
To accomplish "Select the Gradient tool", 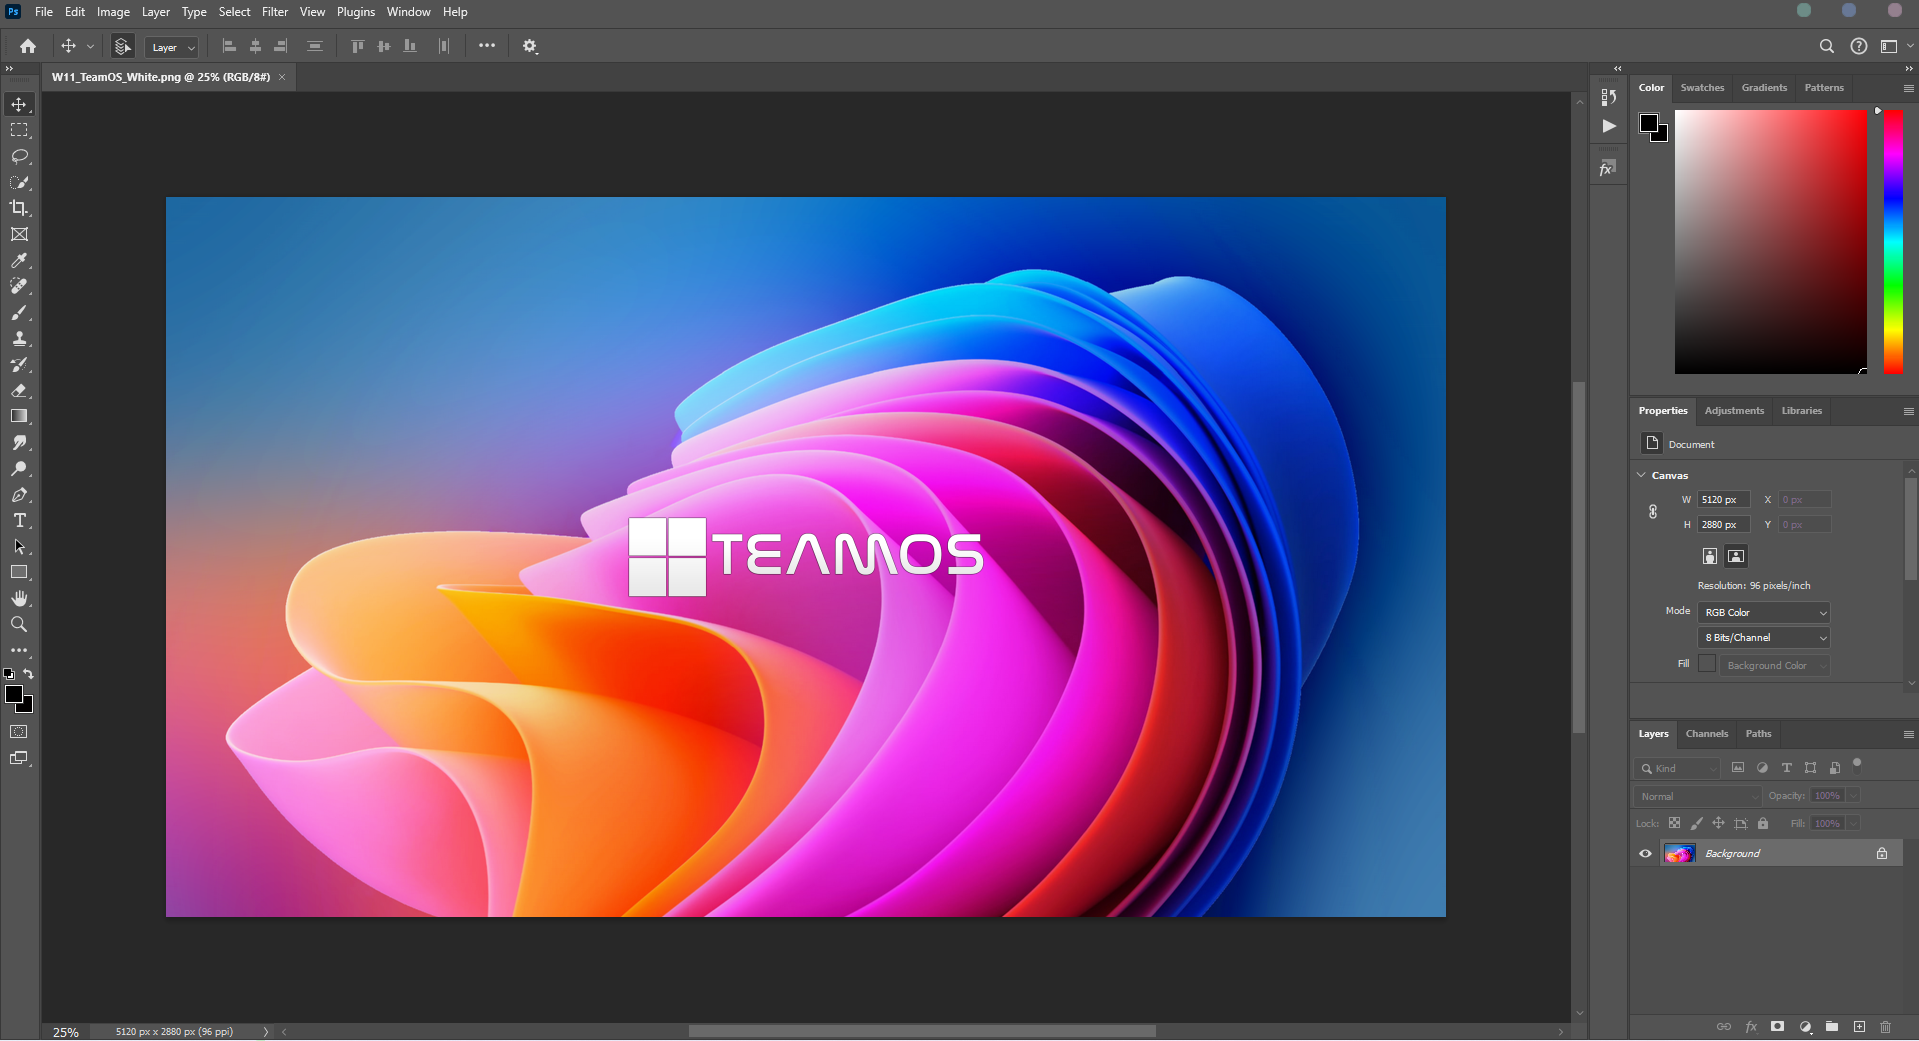I will pyautogui.click(x=19, y=416).
